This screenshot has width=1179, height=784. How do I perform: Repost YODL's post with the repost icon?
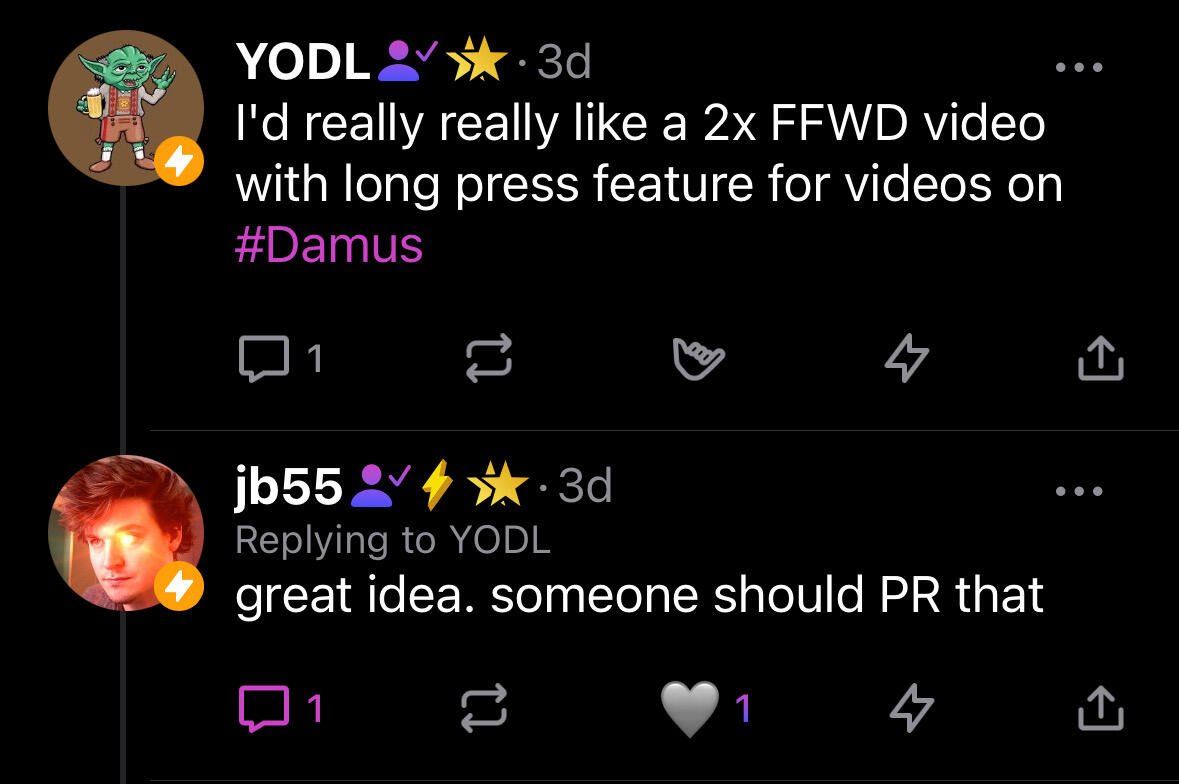489,359
